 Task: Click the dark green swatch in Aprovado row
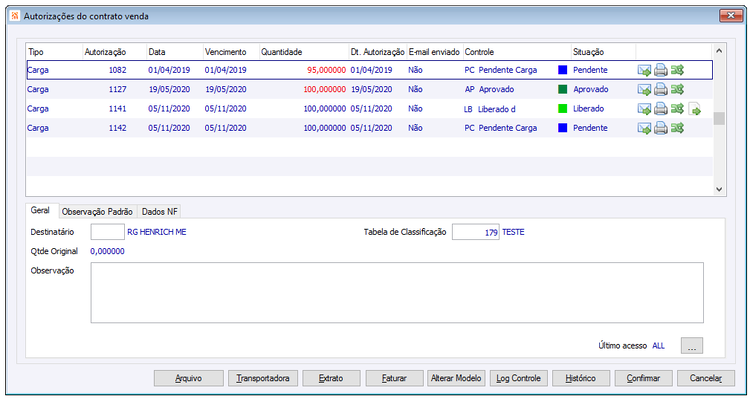(x=562, y=89)
